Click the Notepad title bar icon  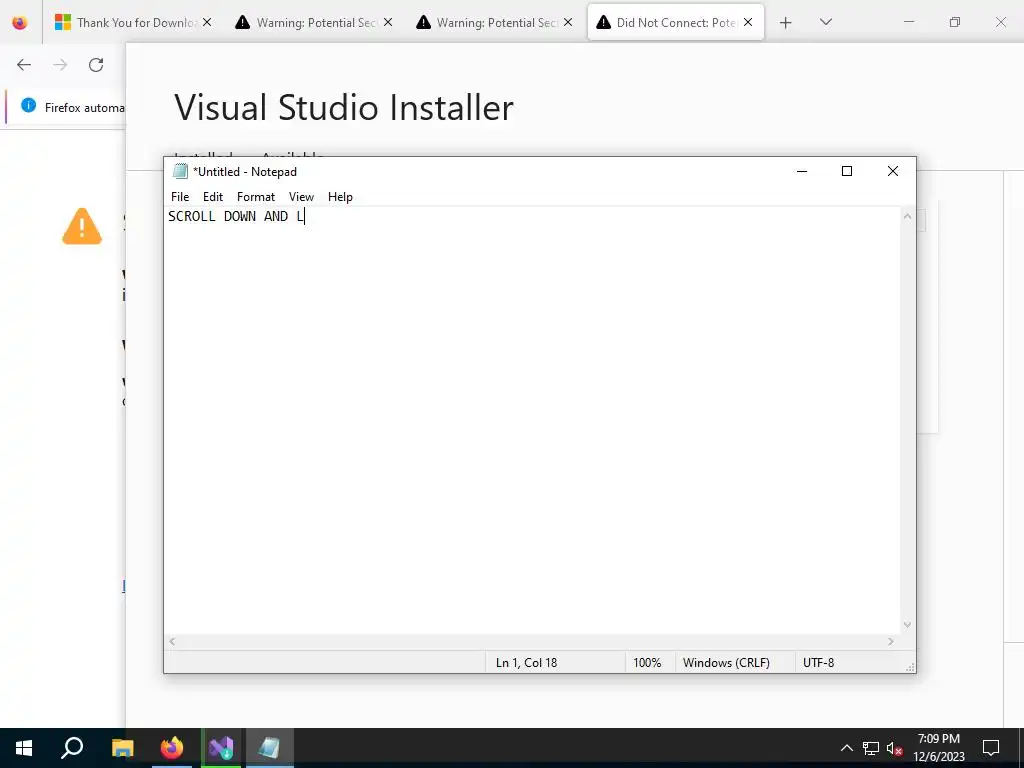coord(180,171)
